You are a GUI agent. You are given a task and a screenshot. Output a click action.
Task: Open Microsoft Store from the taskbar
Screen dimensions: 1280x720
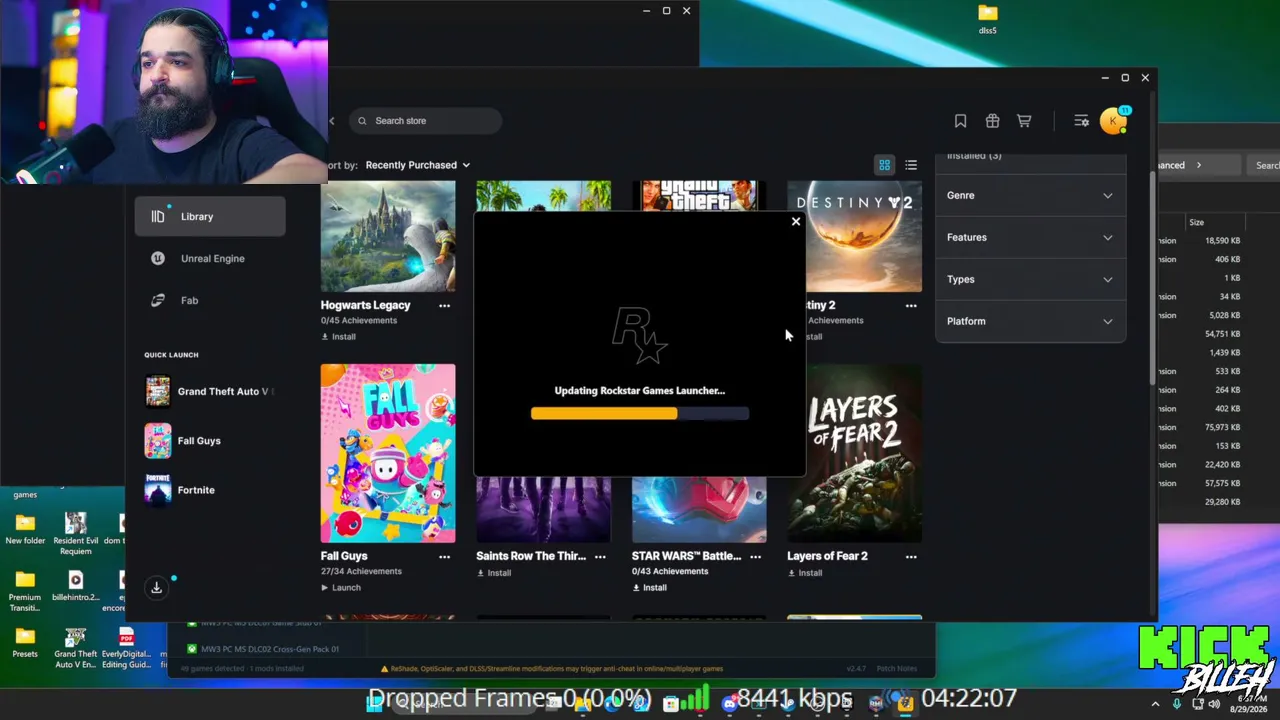[671, 703]
